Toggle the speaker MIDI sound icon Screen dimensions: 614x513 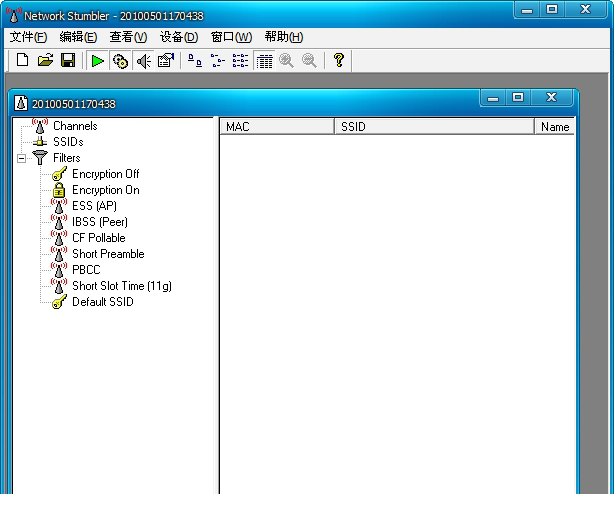click(x=143, y=61)
